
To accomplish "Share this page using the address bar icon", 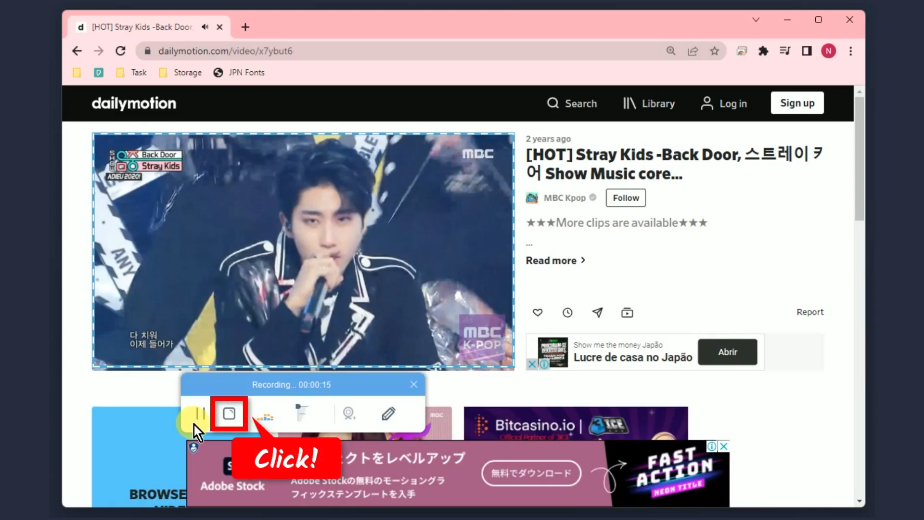I will pyautogui.click(x=693, y=51).
